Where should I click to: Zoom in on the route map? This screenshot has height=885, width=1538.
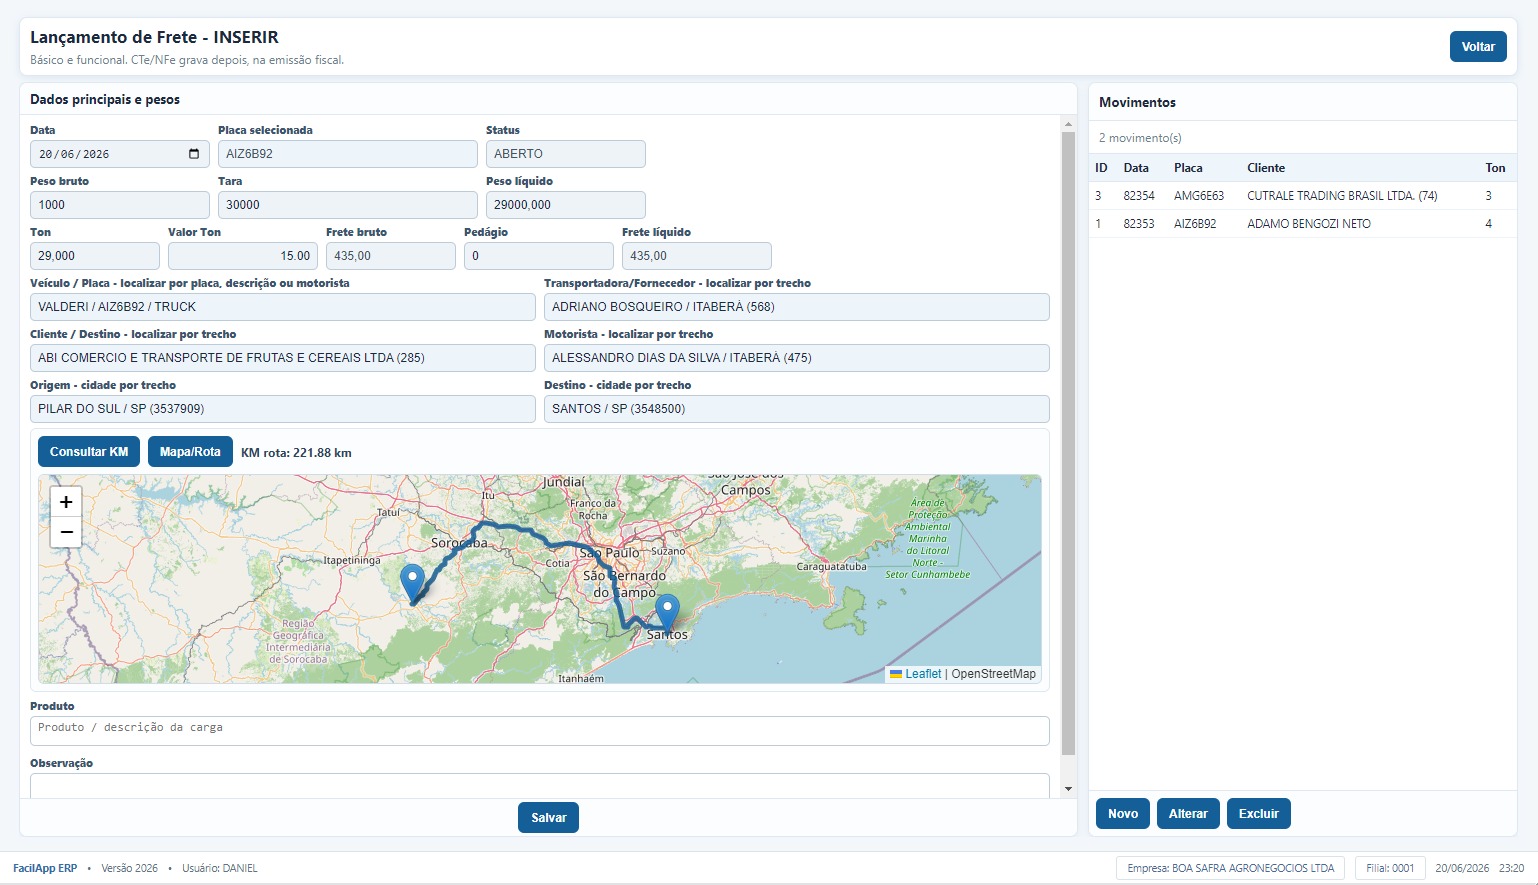tap(66, 502)
